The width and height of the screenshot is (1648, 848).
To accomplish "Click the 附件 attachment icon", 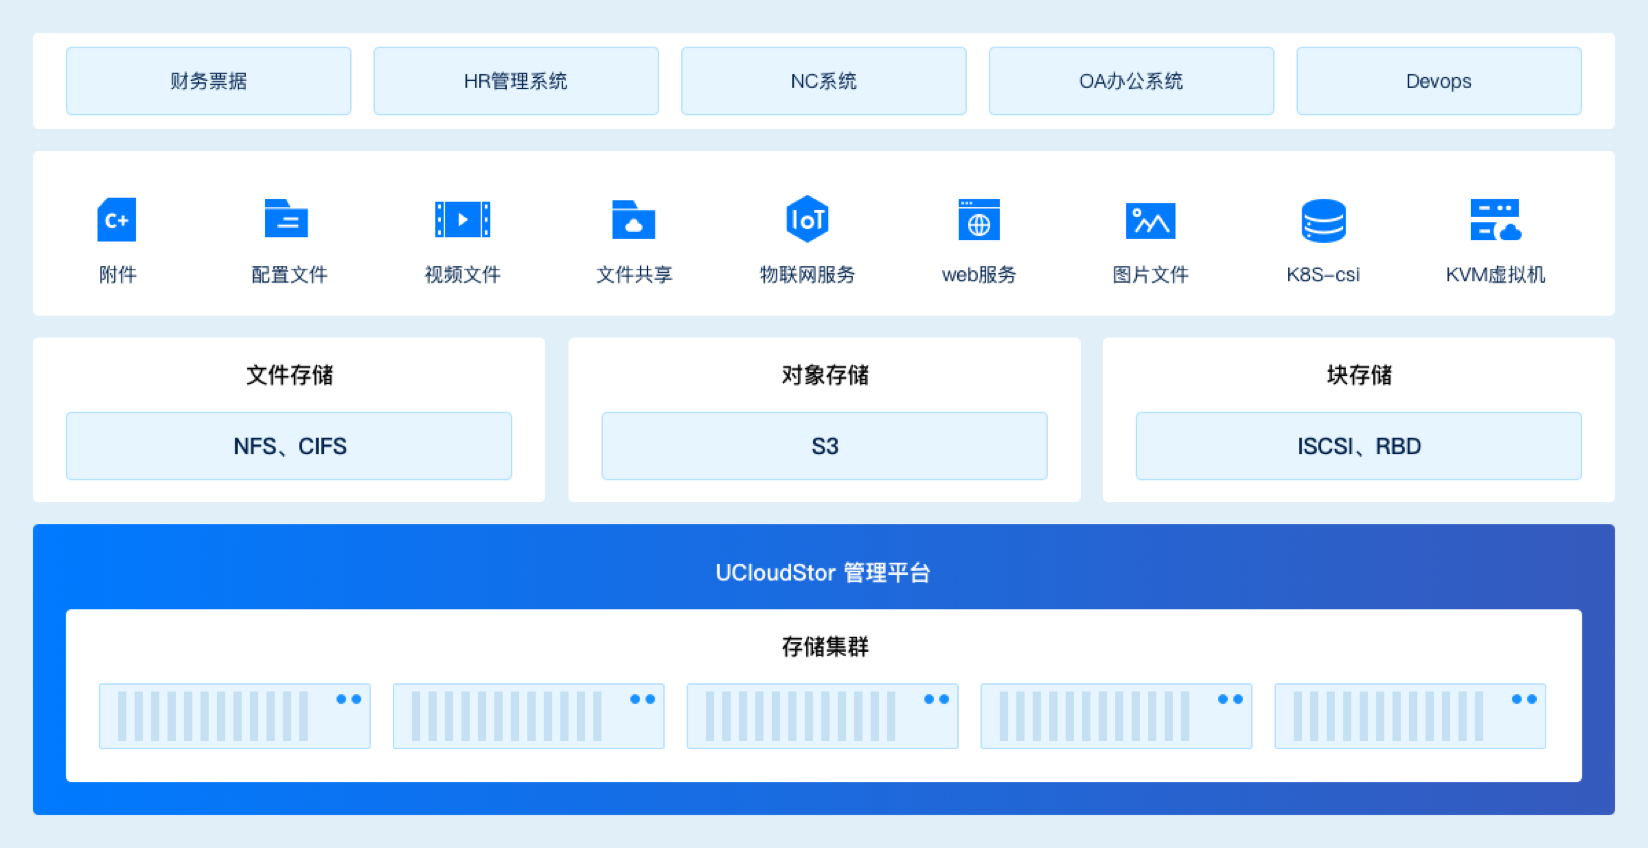I will 117,220.
